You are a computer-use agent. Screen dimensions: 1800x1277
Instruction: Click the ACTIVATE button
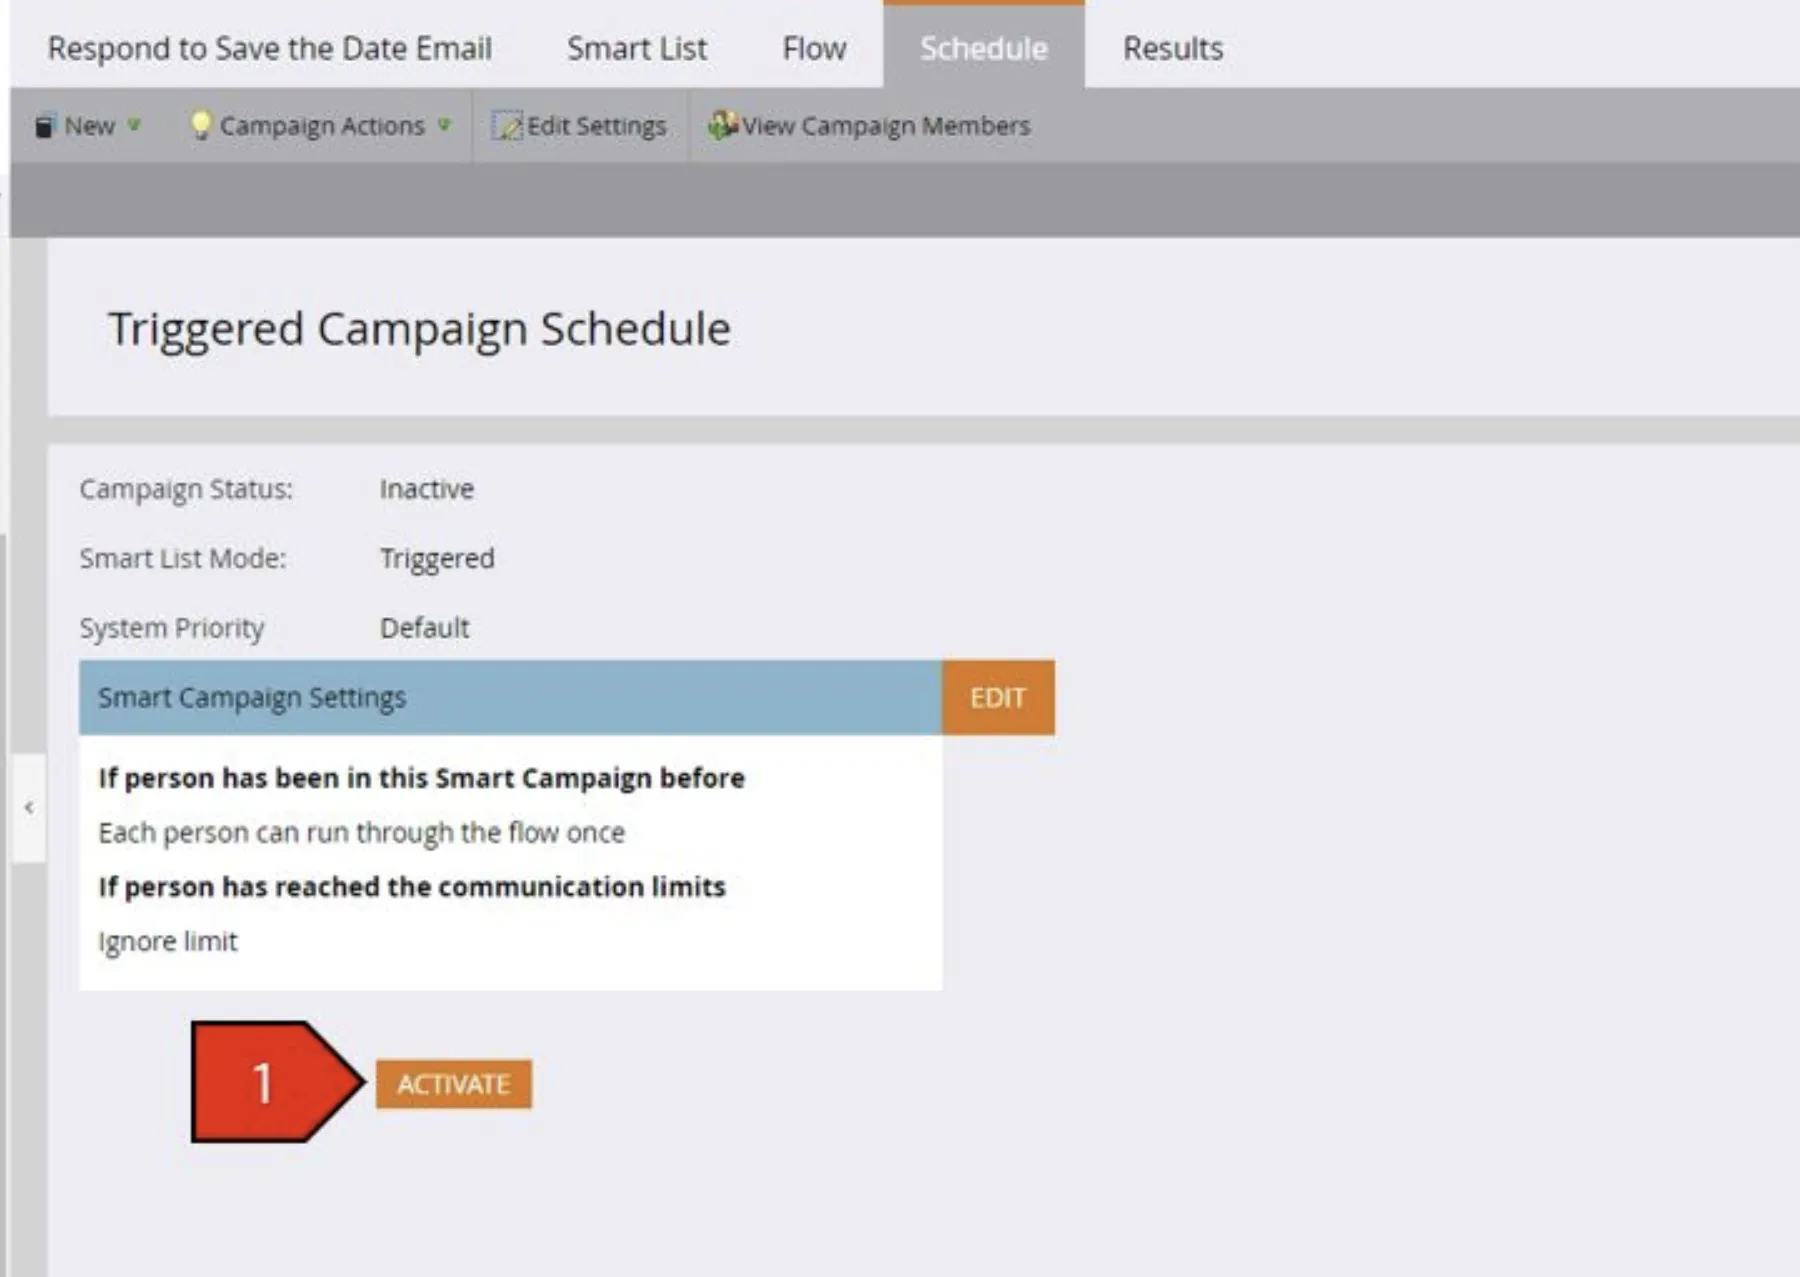click(454, 1084)
